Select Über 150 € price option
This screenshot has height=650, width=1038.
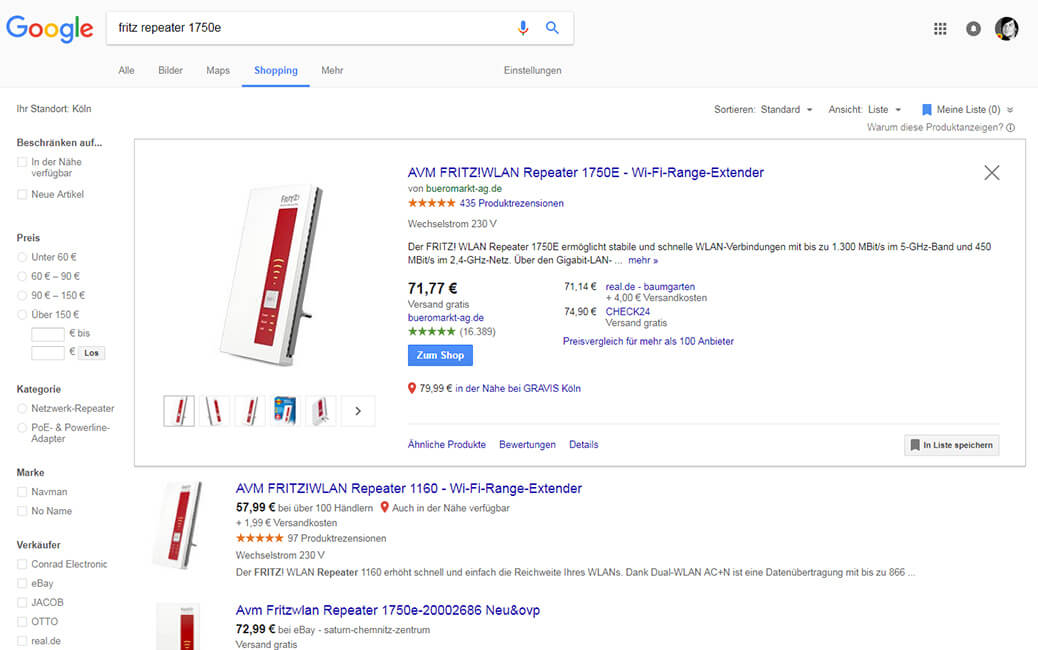pyautogui.click(x=22, y=315)
